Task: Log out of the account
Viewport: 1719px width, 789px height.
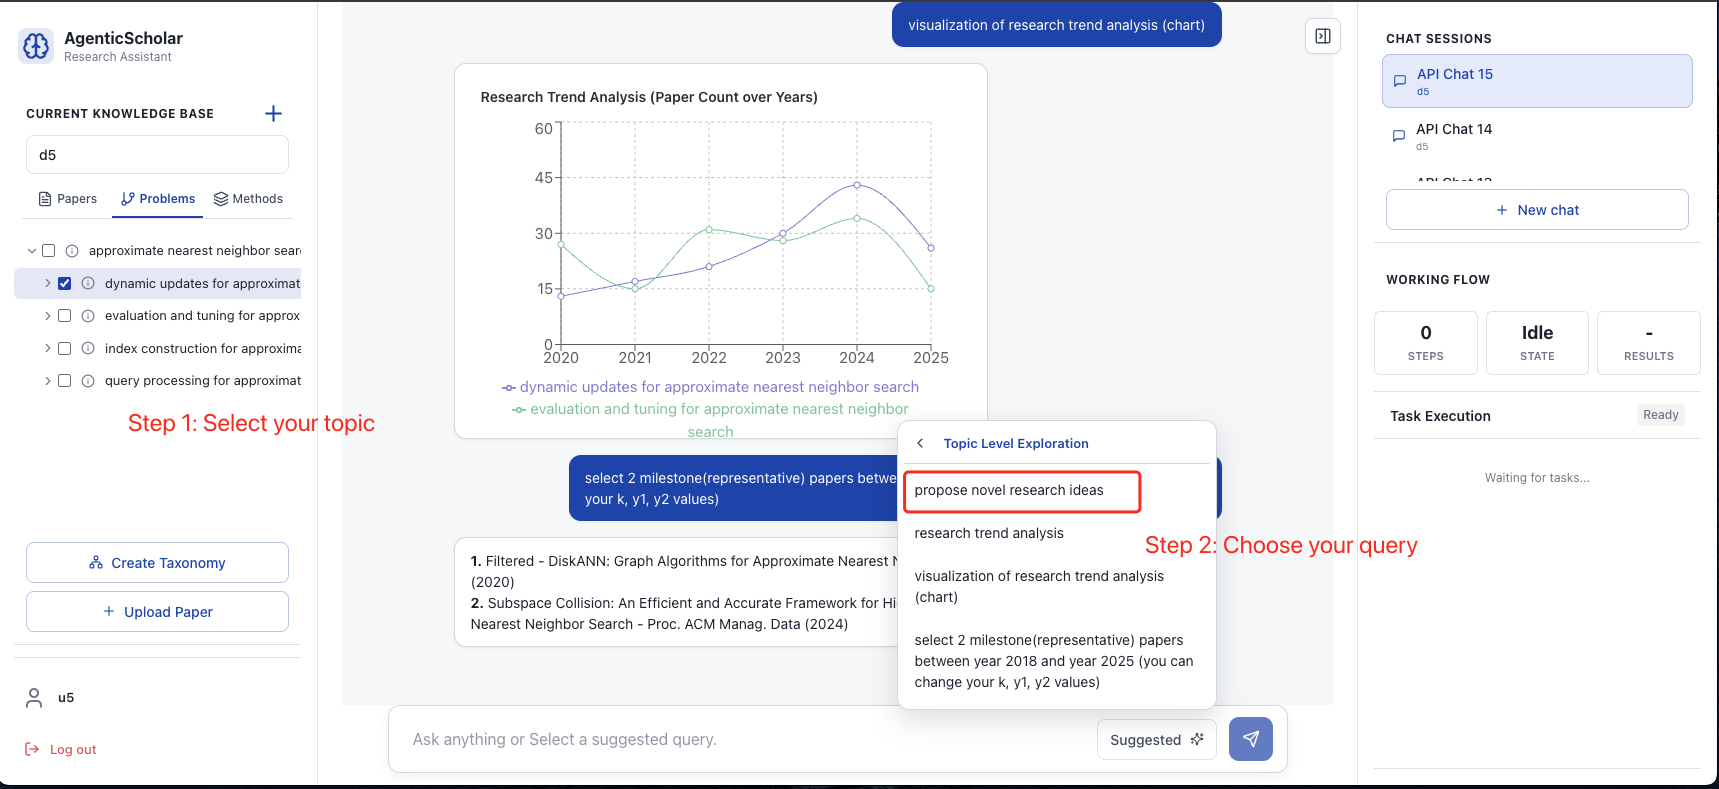Action: [61, 749]
